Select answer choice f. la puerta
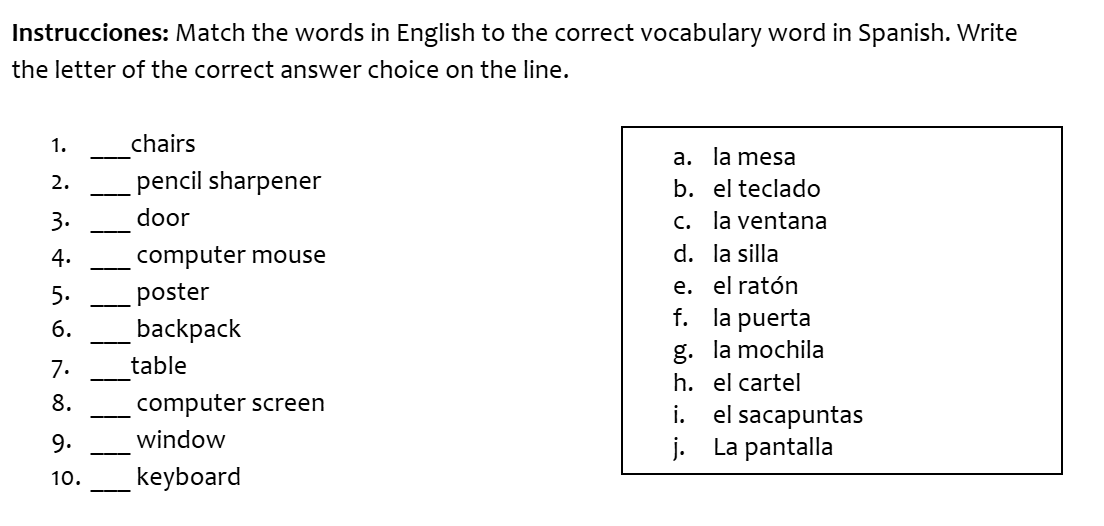 [x=761, y=318]
